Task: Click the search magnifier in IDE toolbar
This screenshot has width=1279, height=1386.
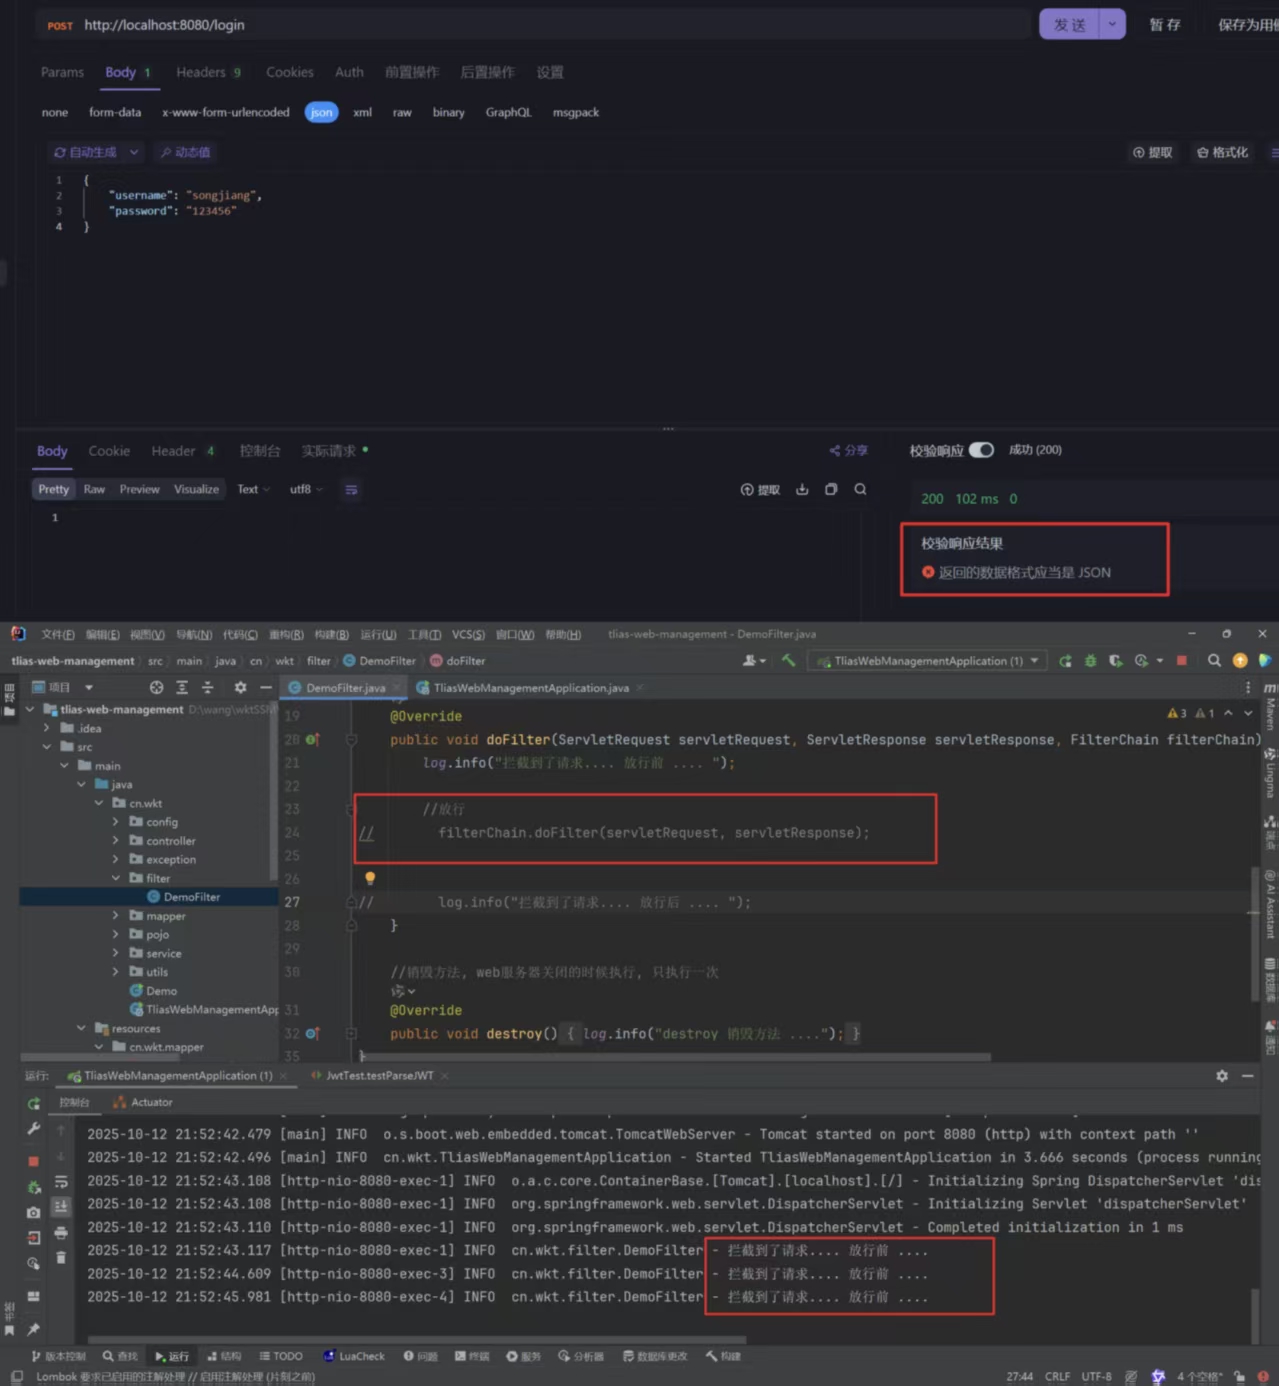Action: 1214,661
